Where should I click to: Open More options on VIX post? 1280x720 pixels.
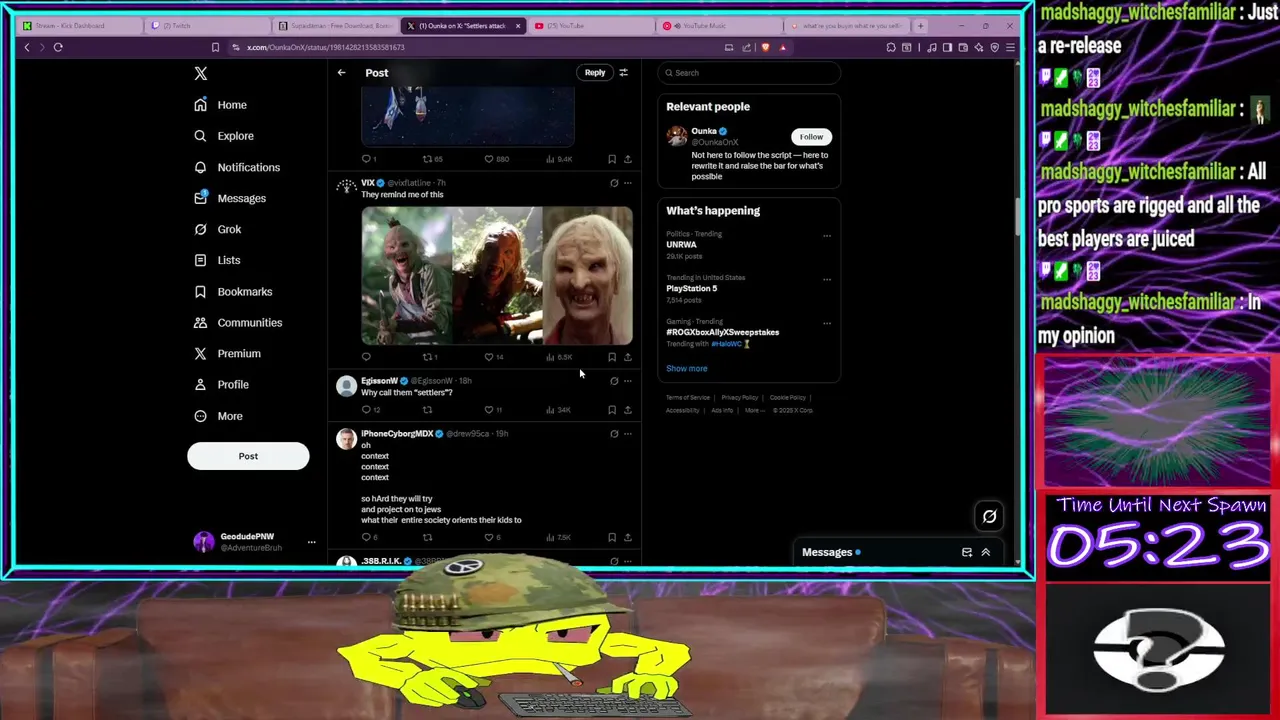coord(628,183)
